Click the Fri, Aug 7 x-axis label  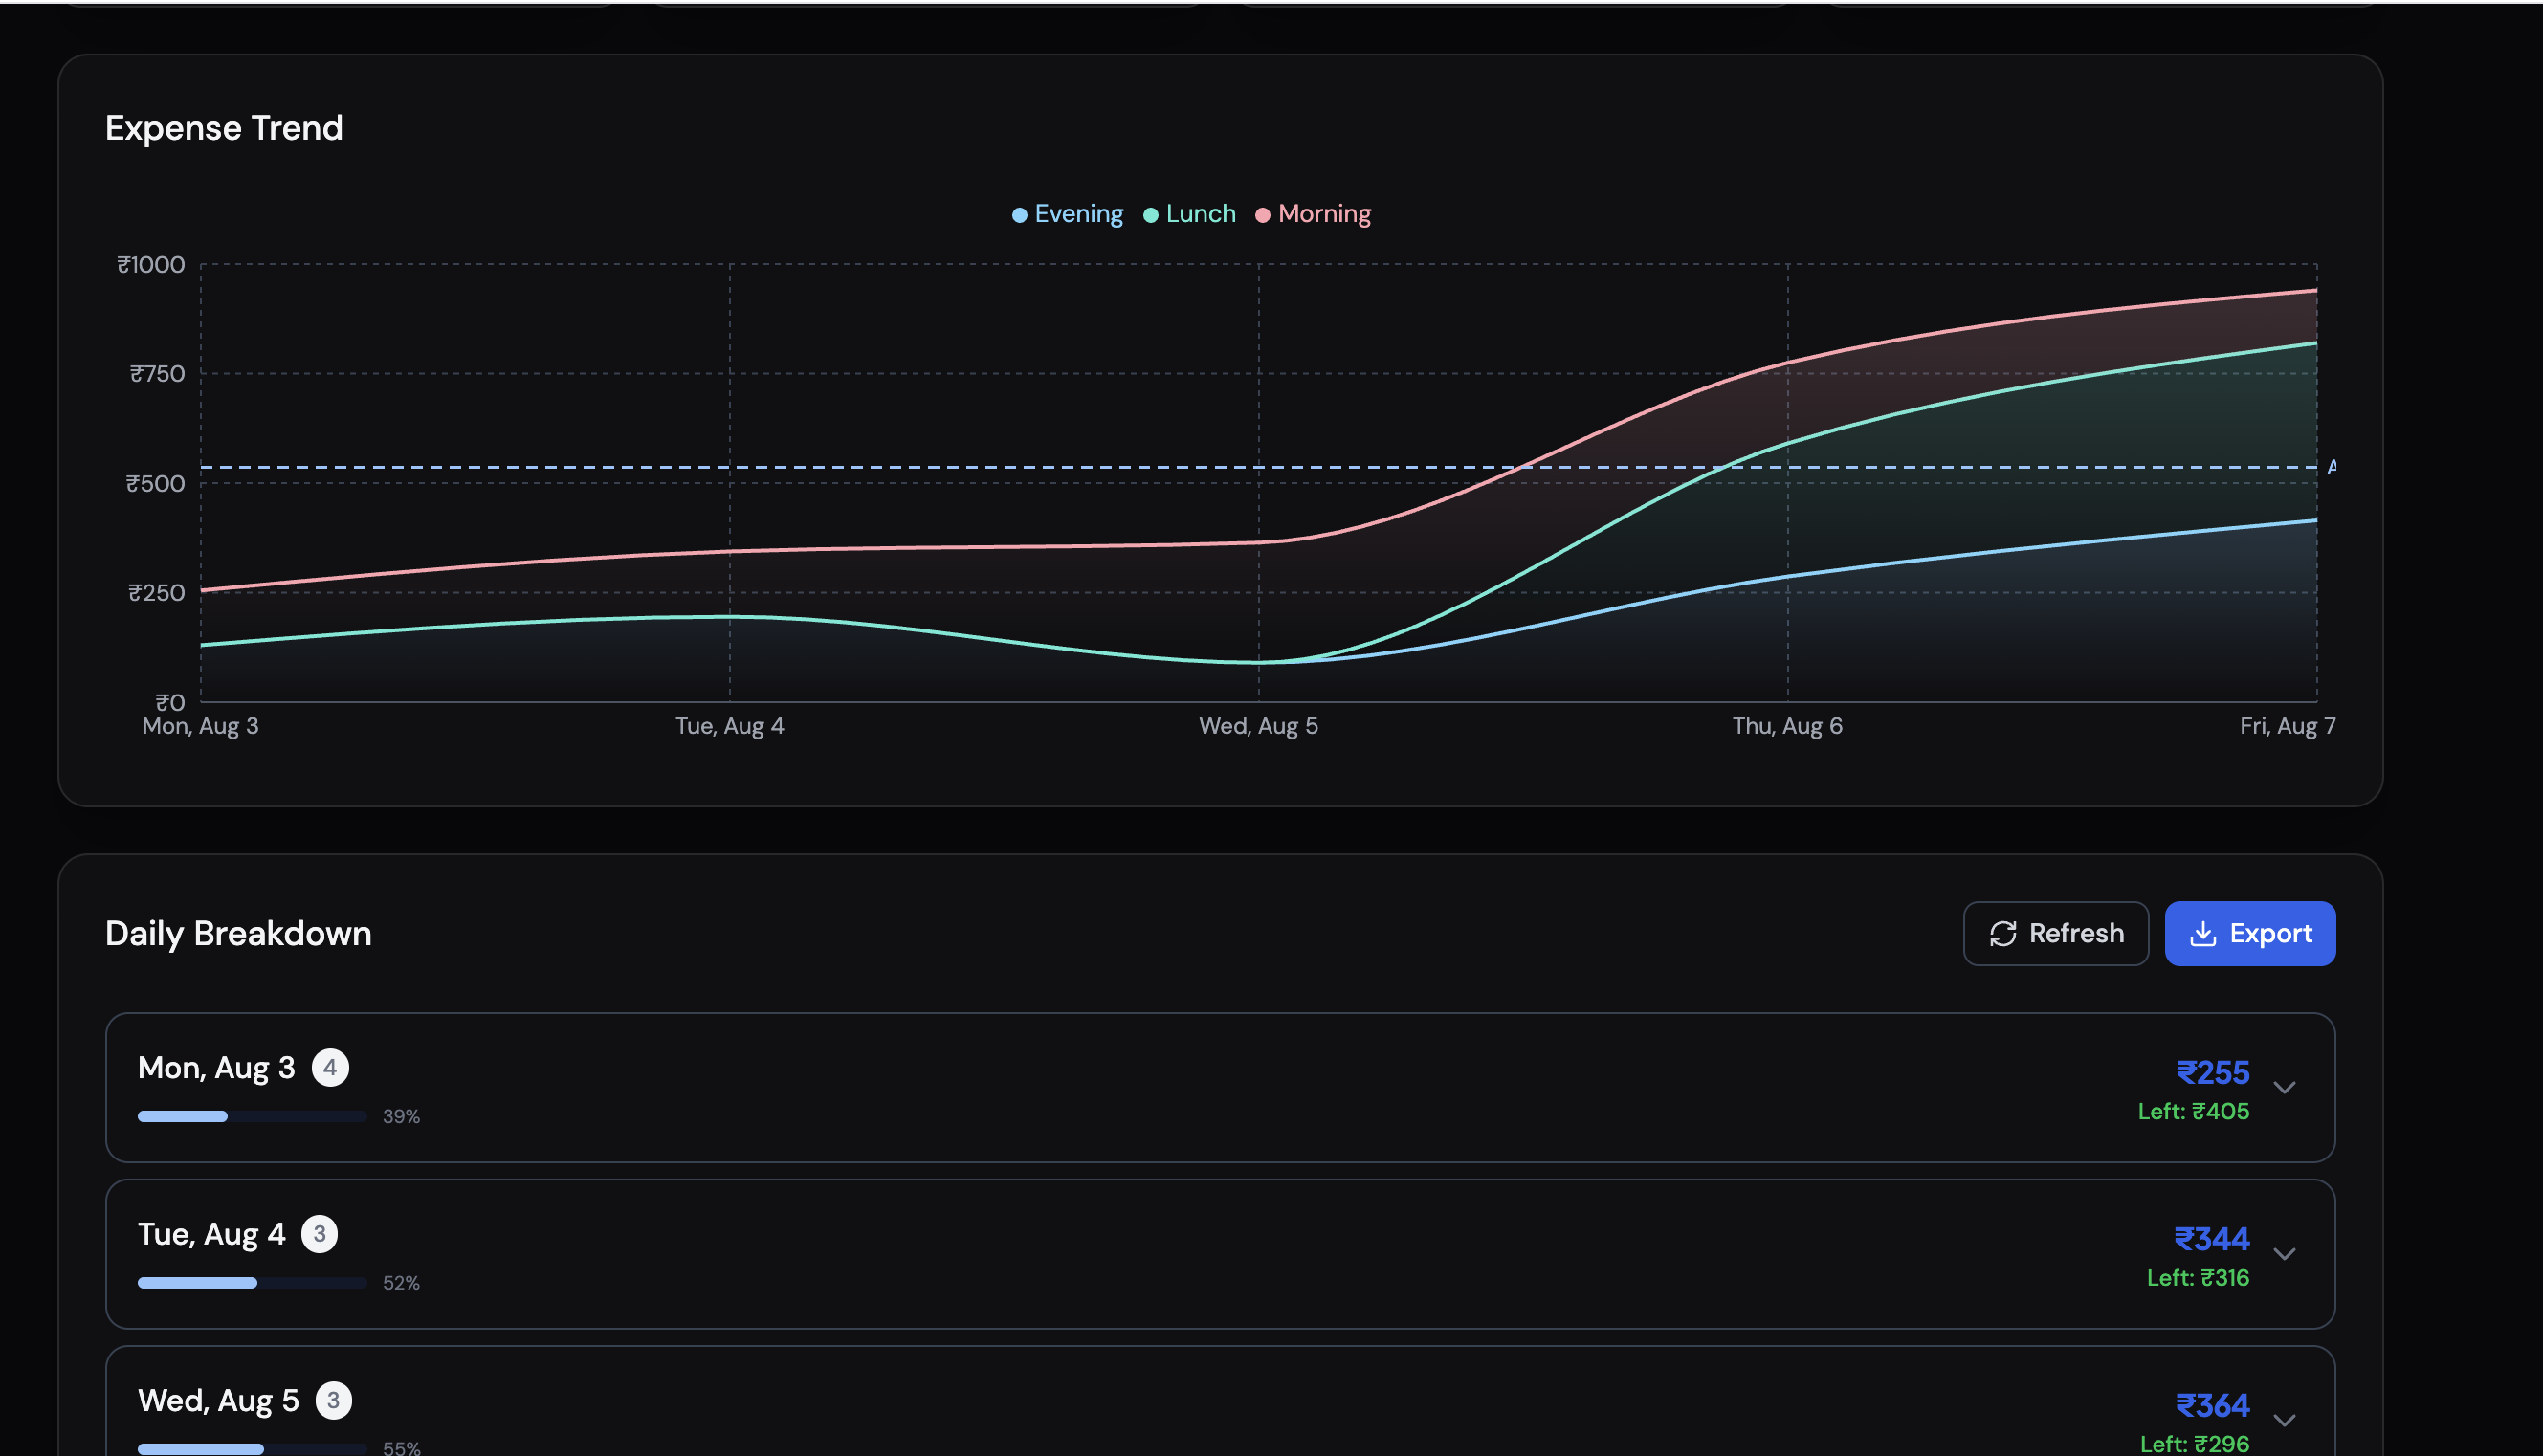2287,726
